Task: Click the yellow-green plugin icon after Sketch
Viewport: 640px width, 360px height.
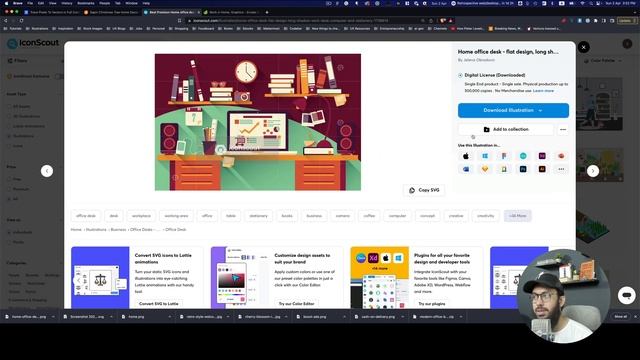Action: tap(504, 169)
